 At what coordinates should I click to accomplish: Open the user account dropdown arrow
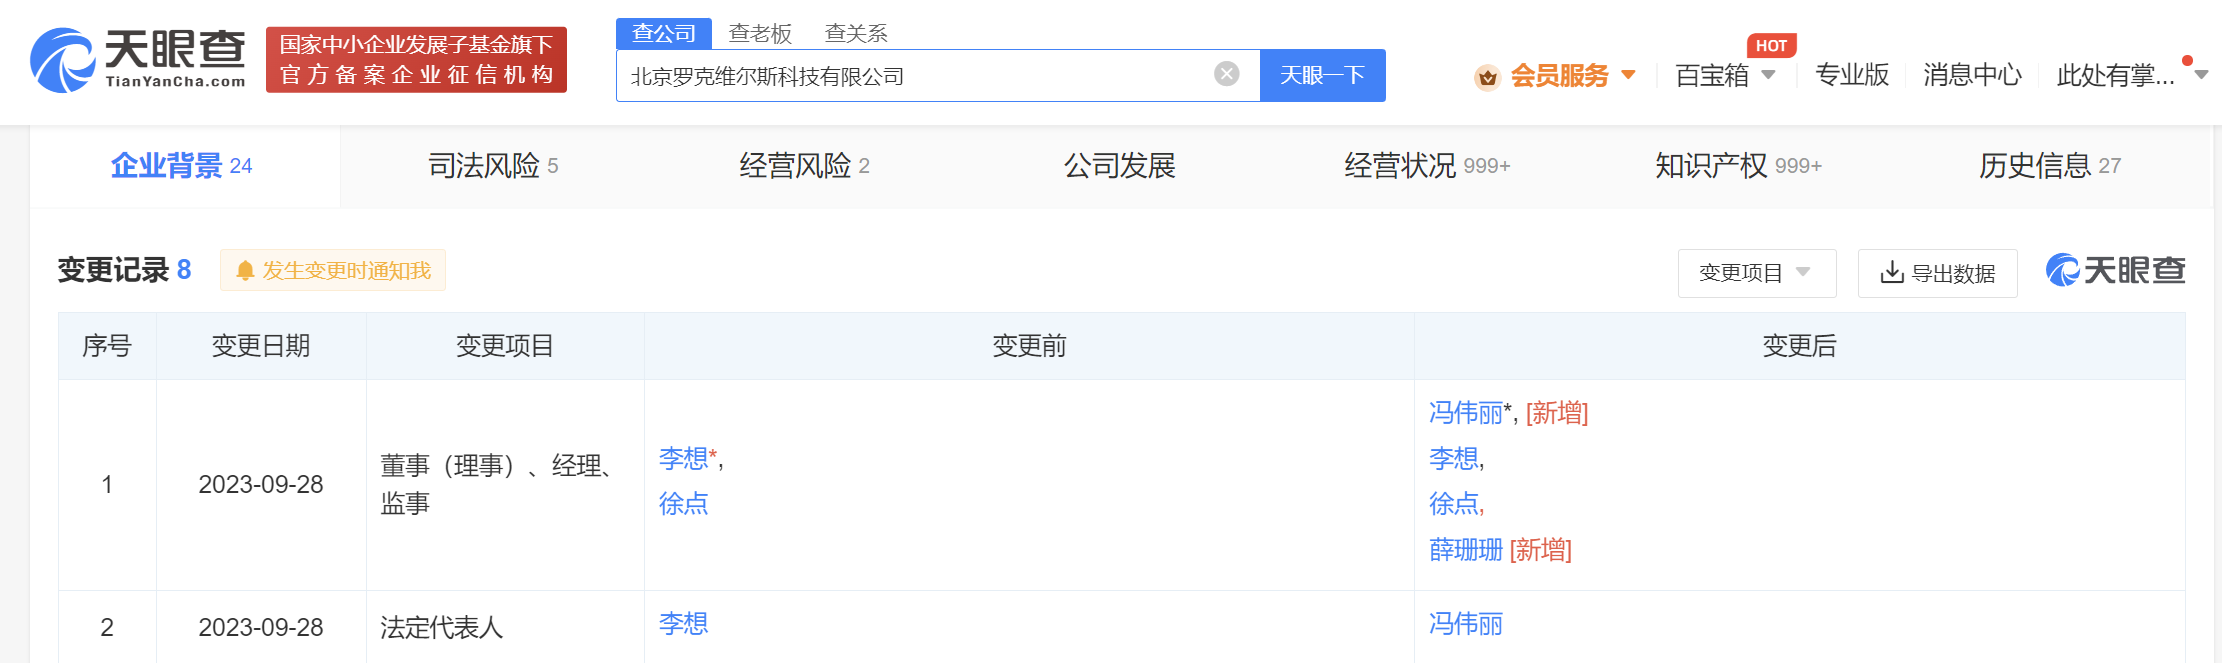[2201, 75]
